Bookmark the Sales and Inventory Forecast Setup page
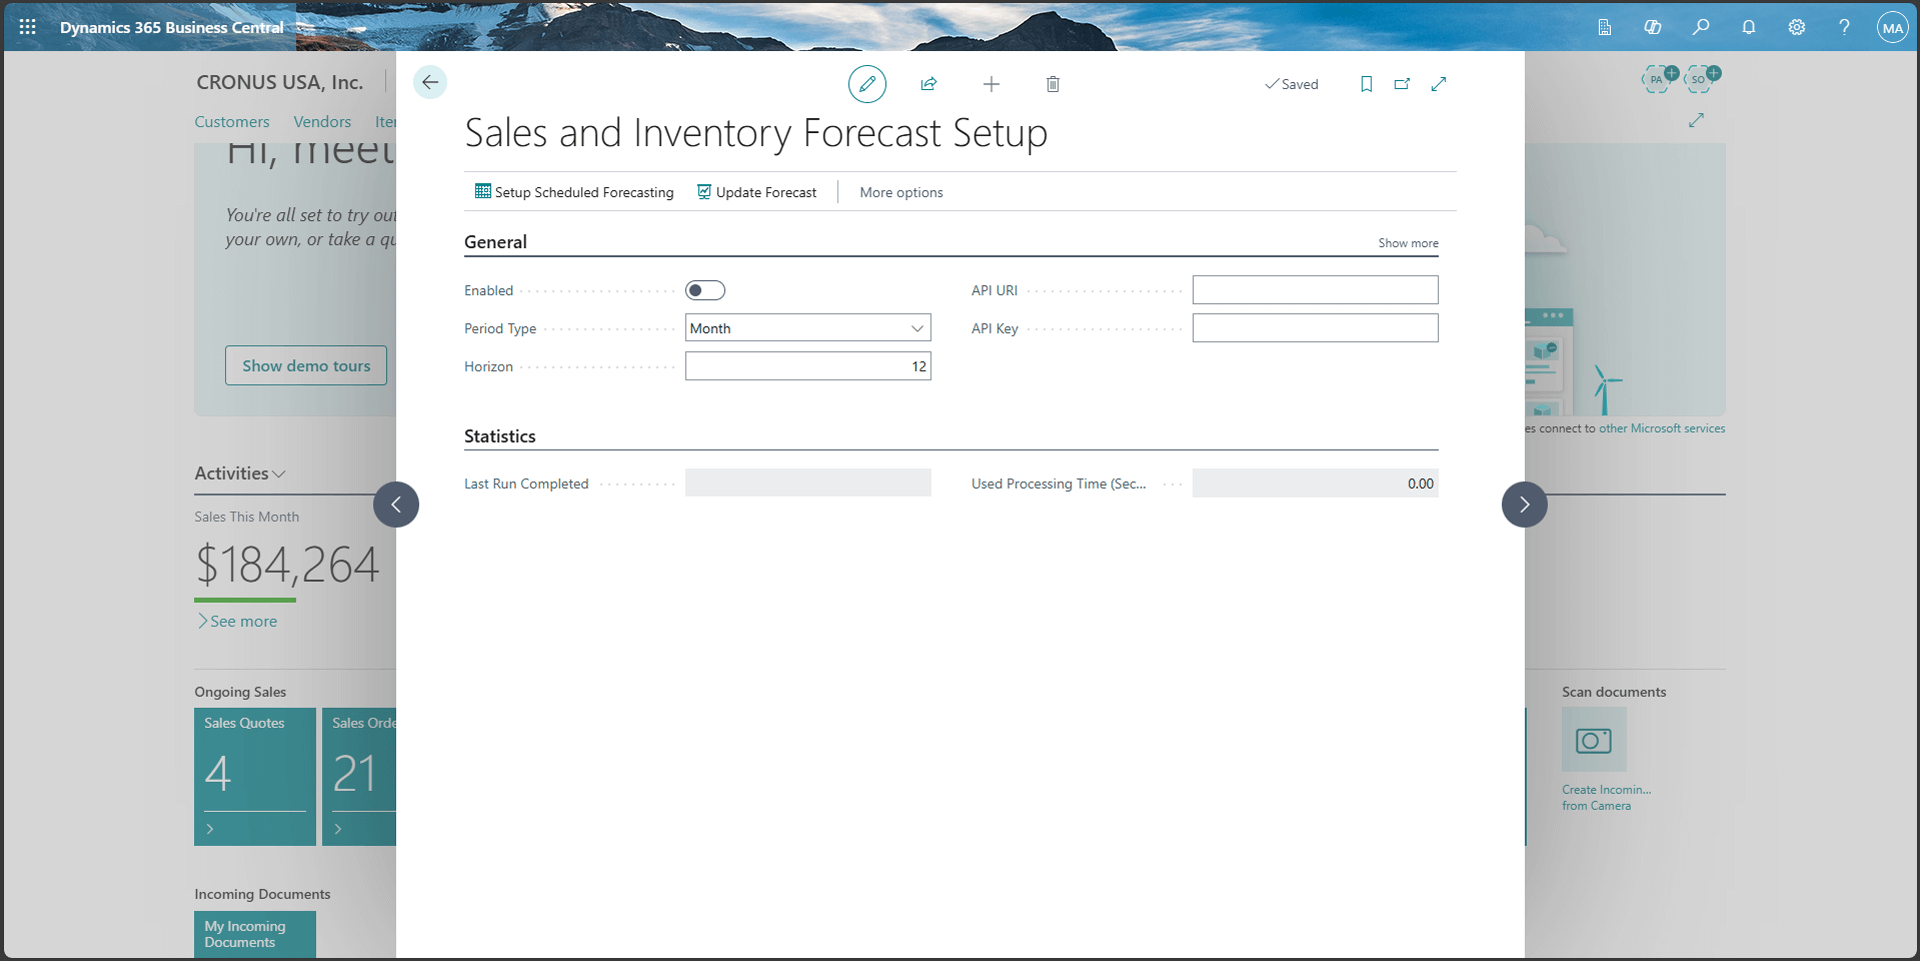1920x961 pixels. (1366, 84)
